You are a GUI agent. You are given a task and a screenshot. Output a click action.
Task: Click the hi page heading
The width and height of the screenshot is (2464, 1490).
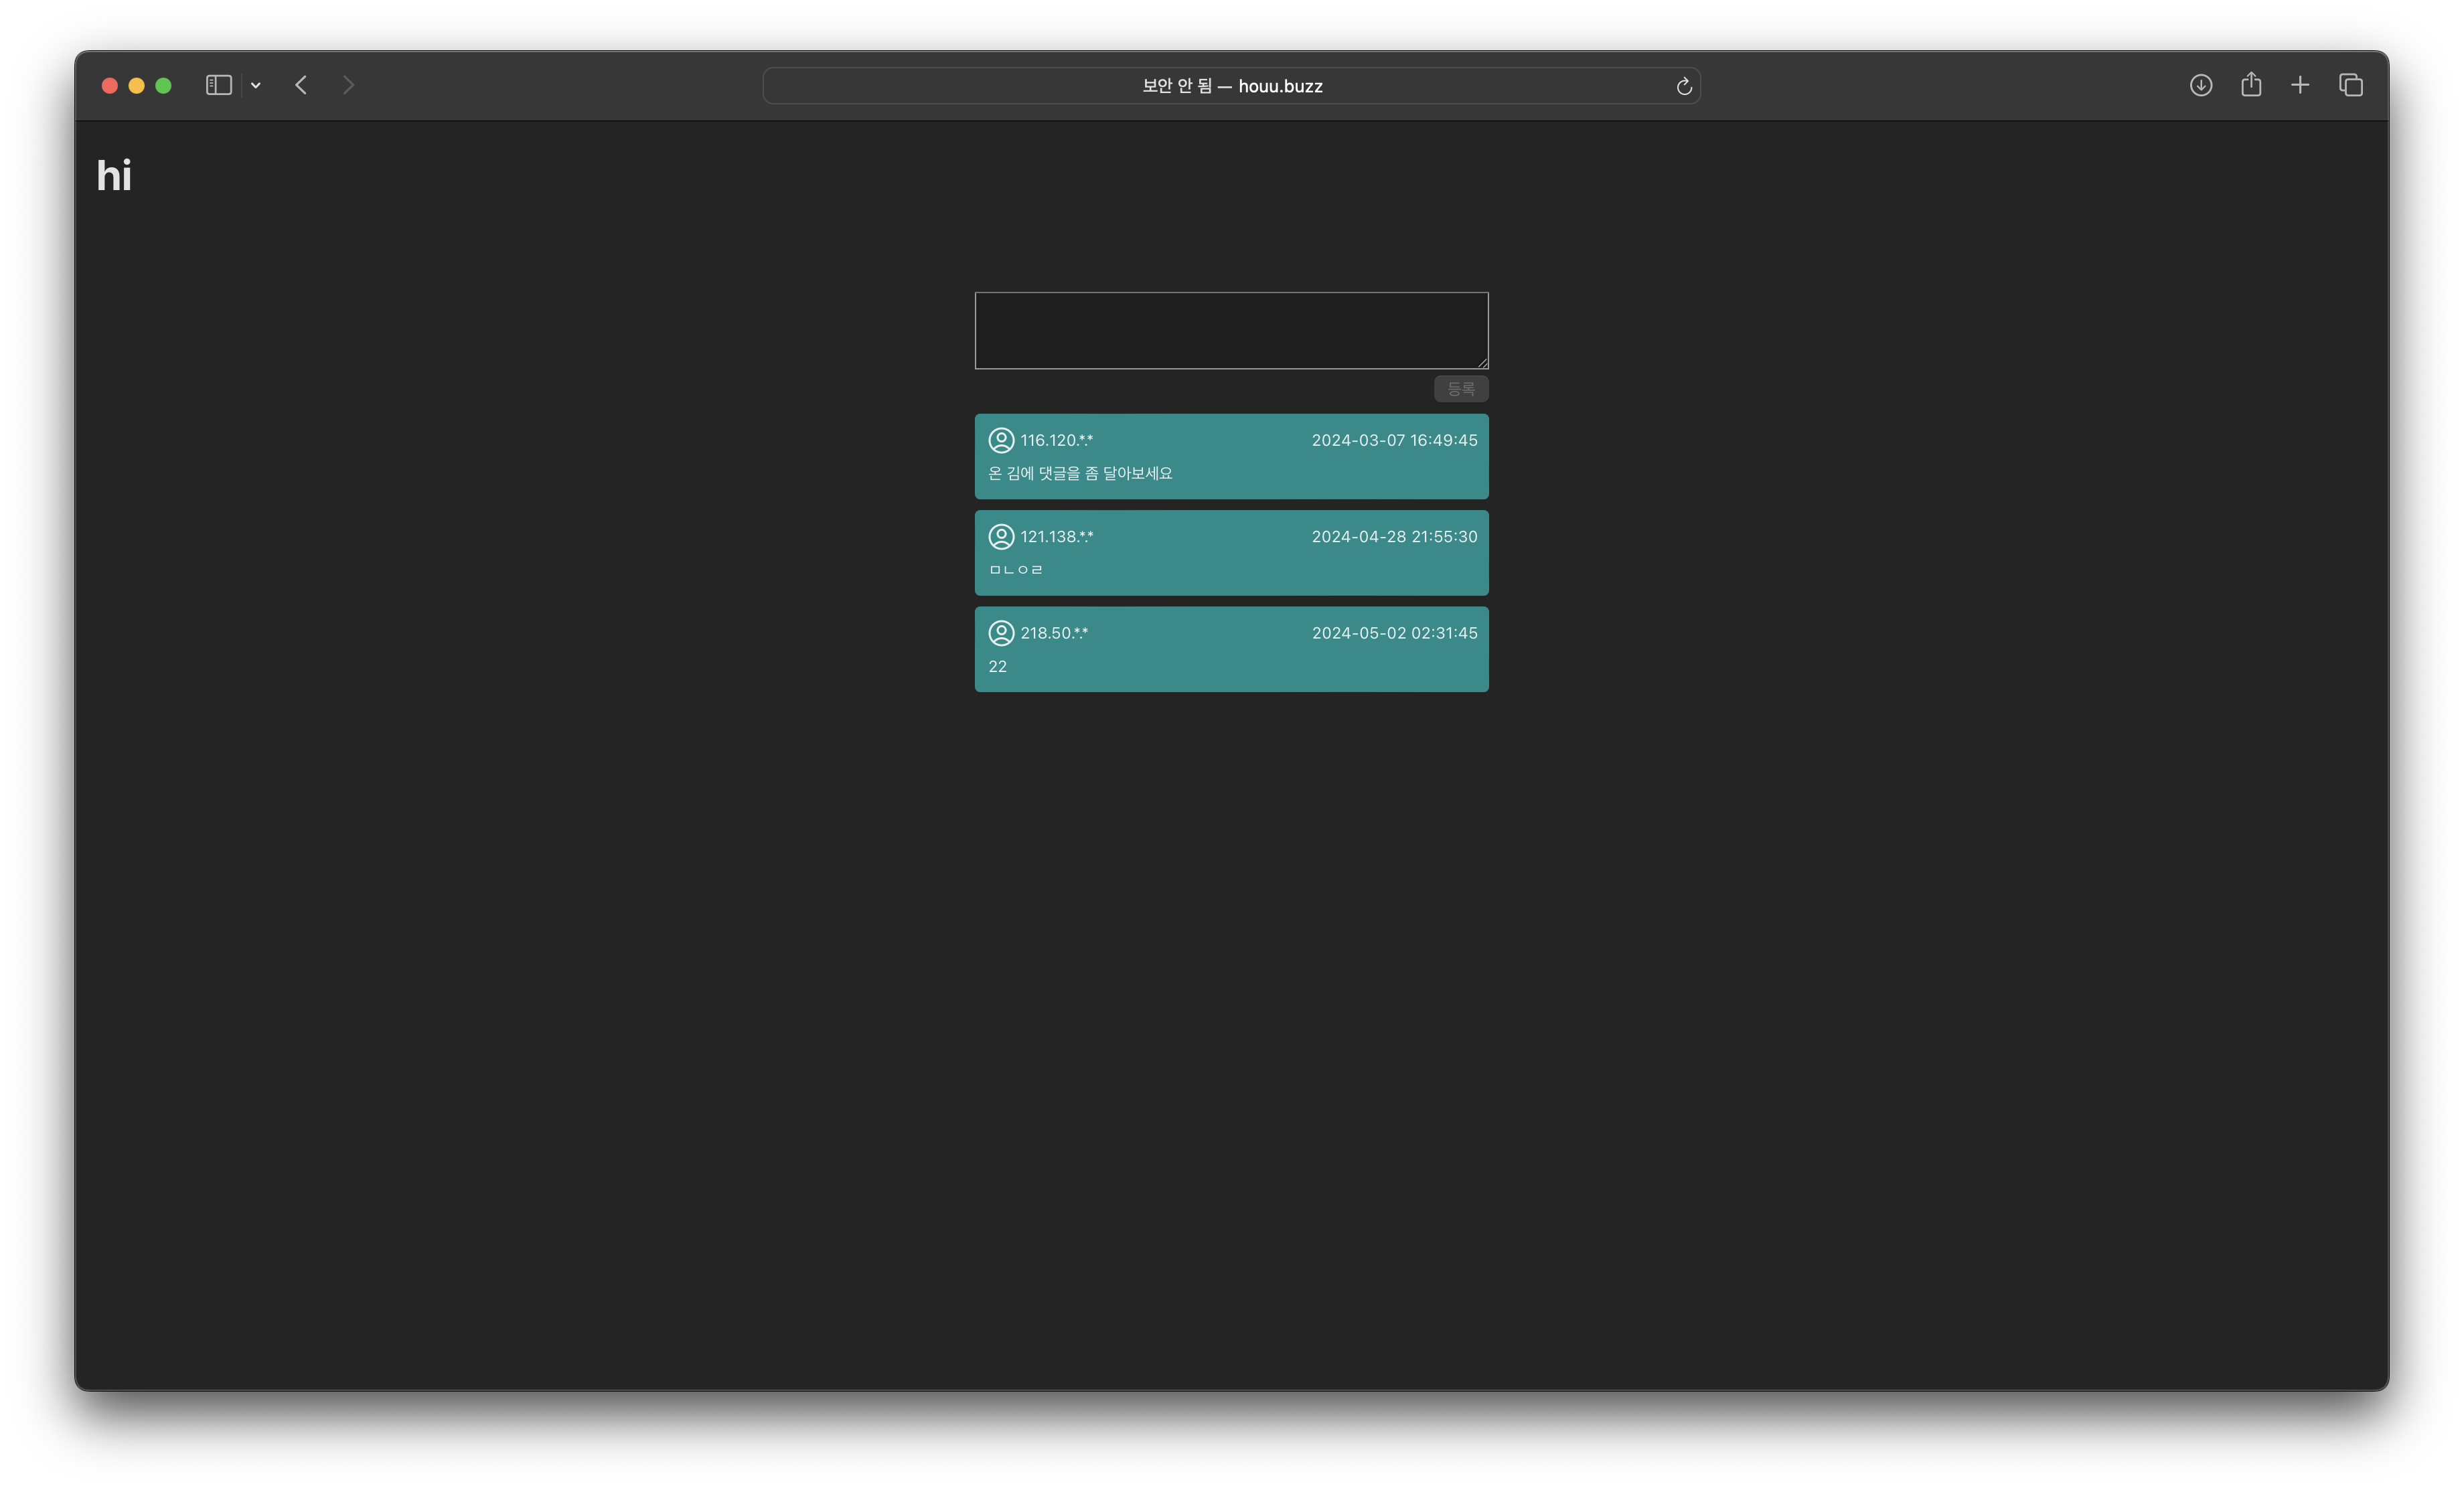click(114, 176)
